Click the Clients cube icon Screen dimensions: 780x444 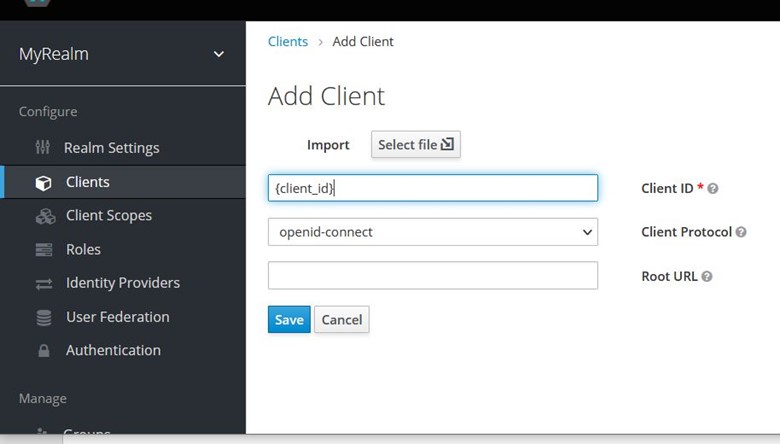[x=43, y=183]
